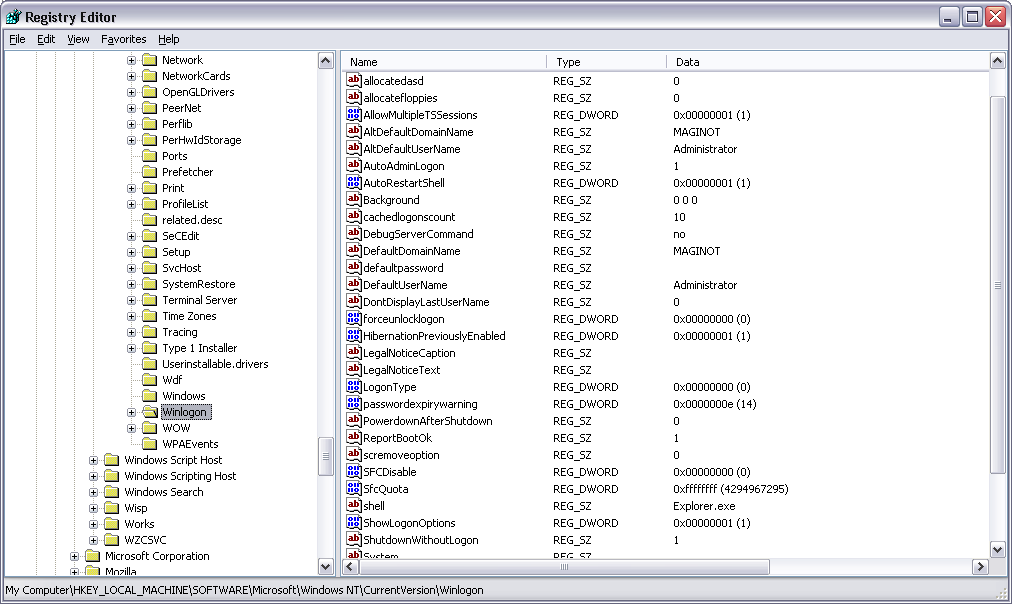Screen dimensions: 1012x604
Task: Select the scremoveoption value
Action: point(401,455)
